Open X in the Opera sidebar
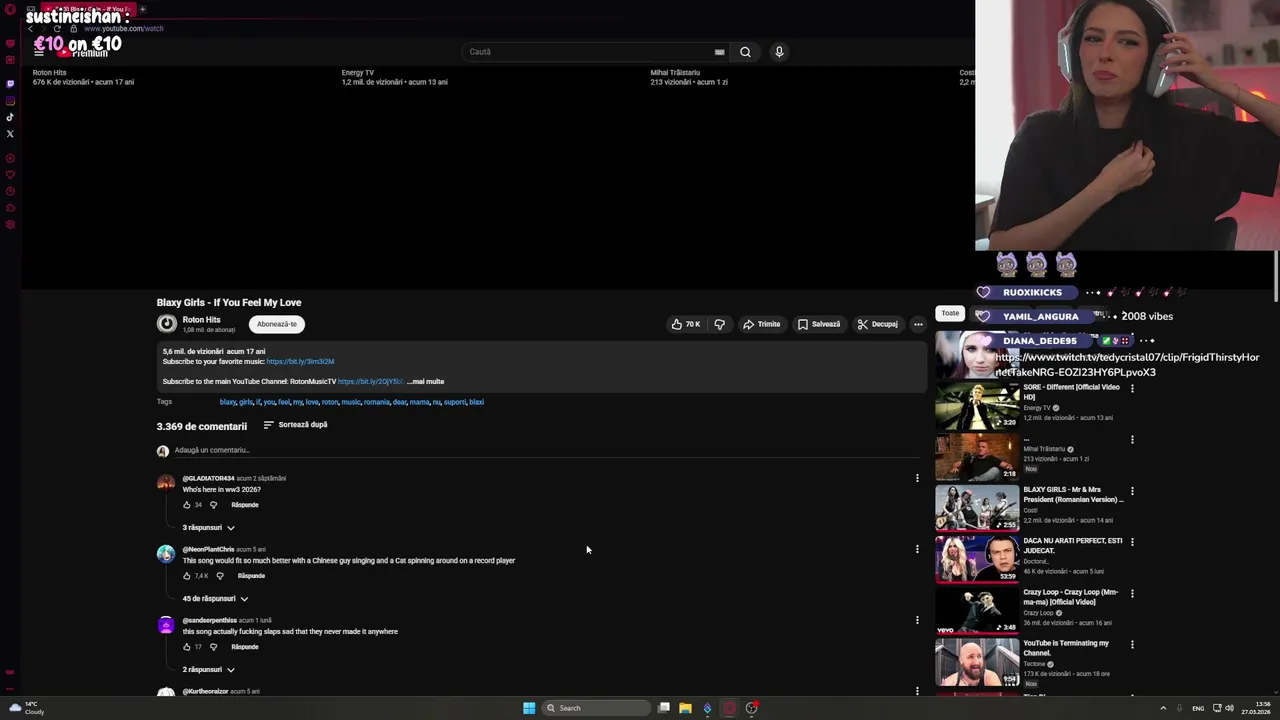 coord(10,133)
